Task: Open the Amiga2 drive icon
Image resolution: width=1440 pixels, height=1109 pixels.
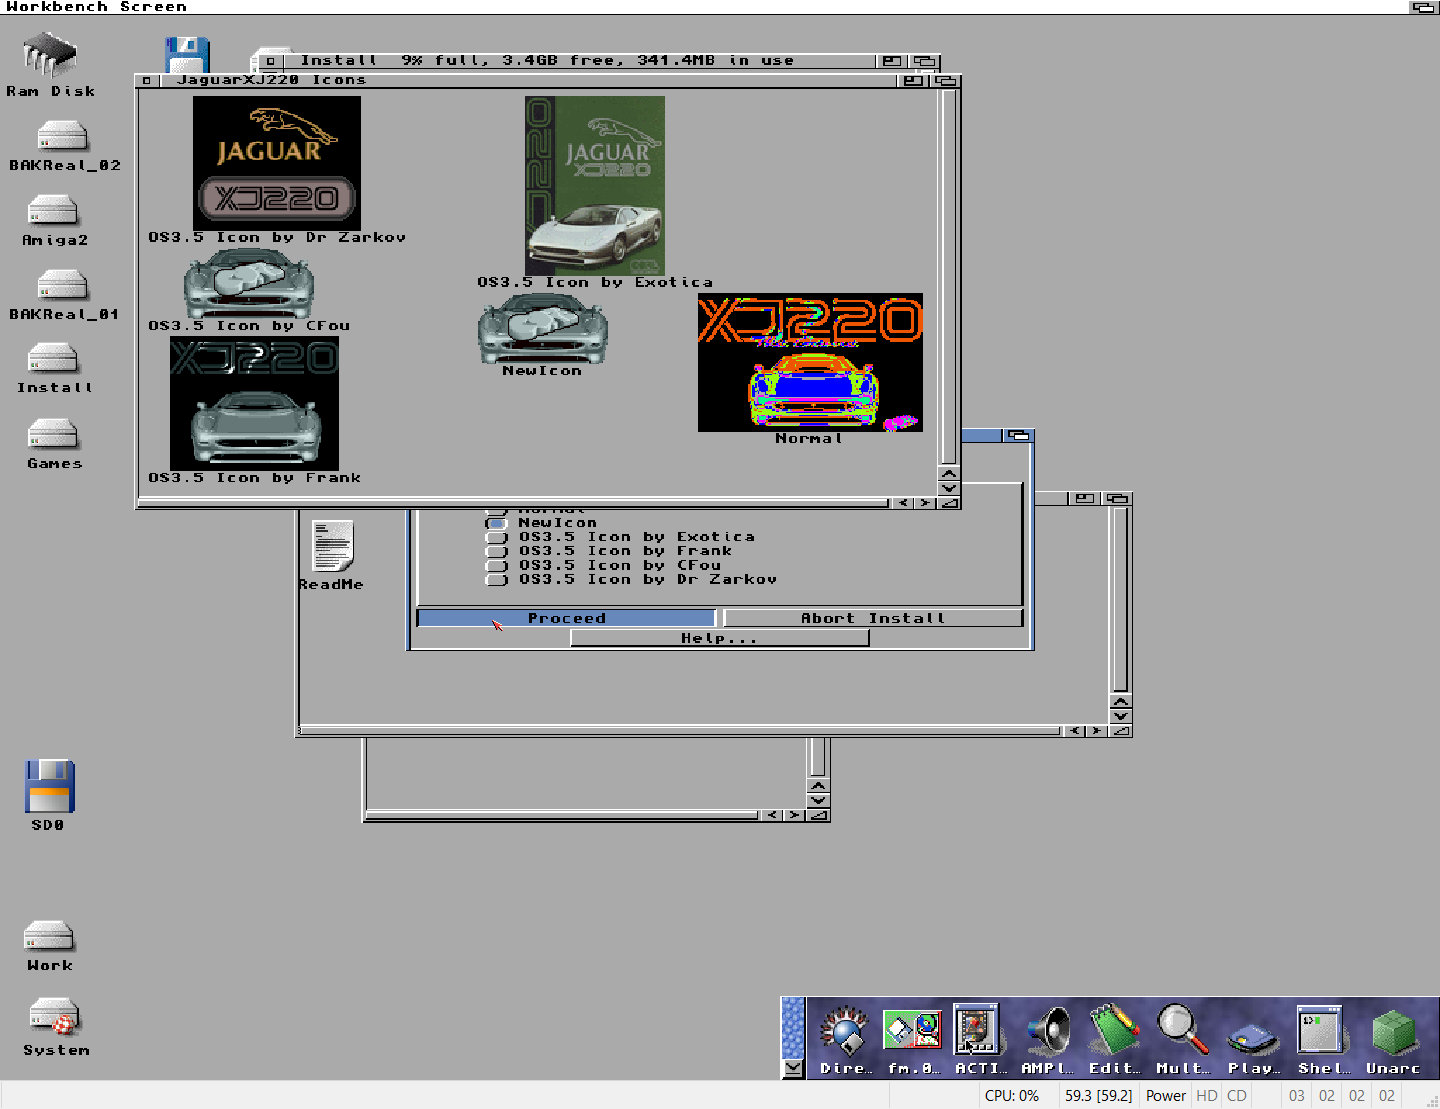Action: [53, 210]
